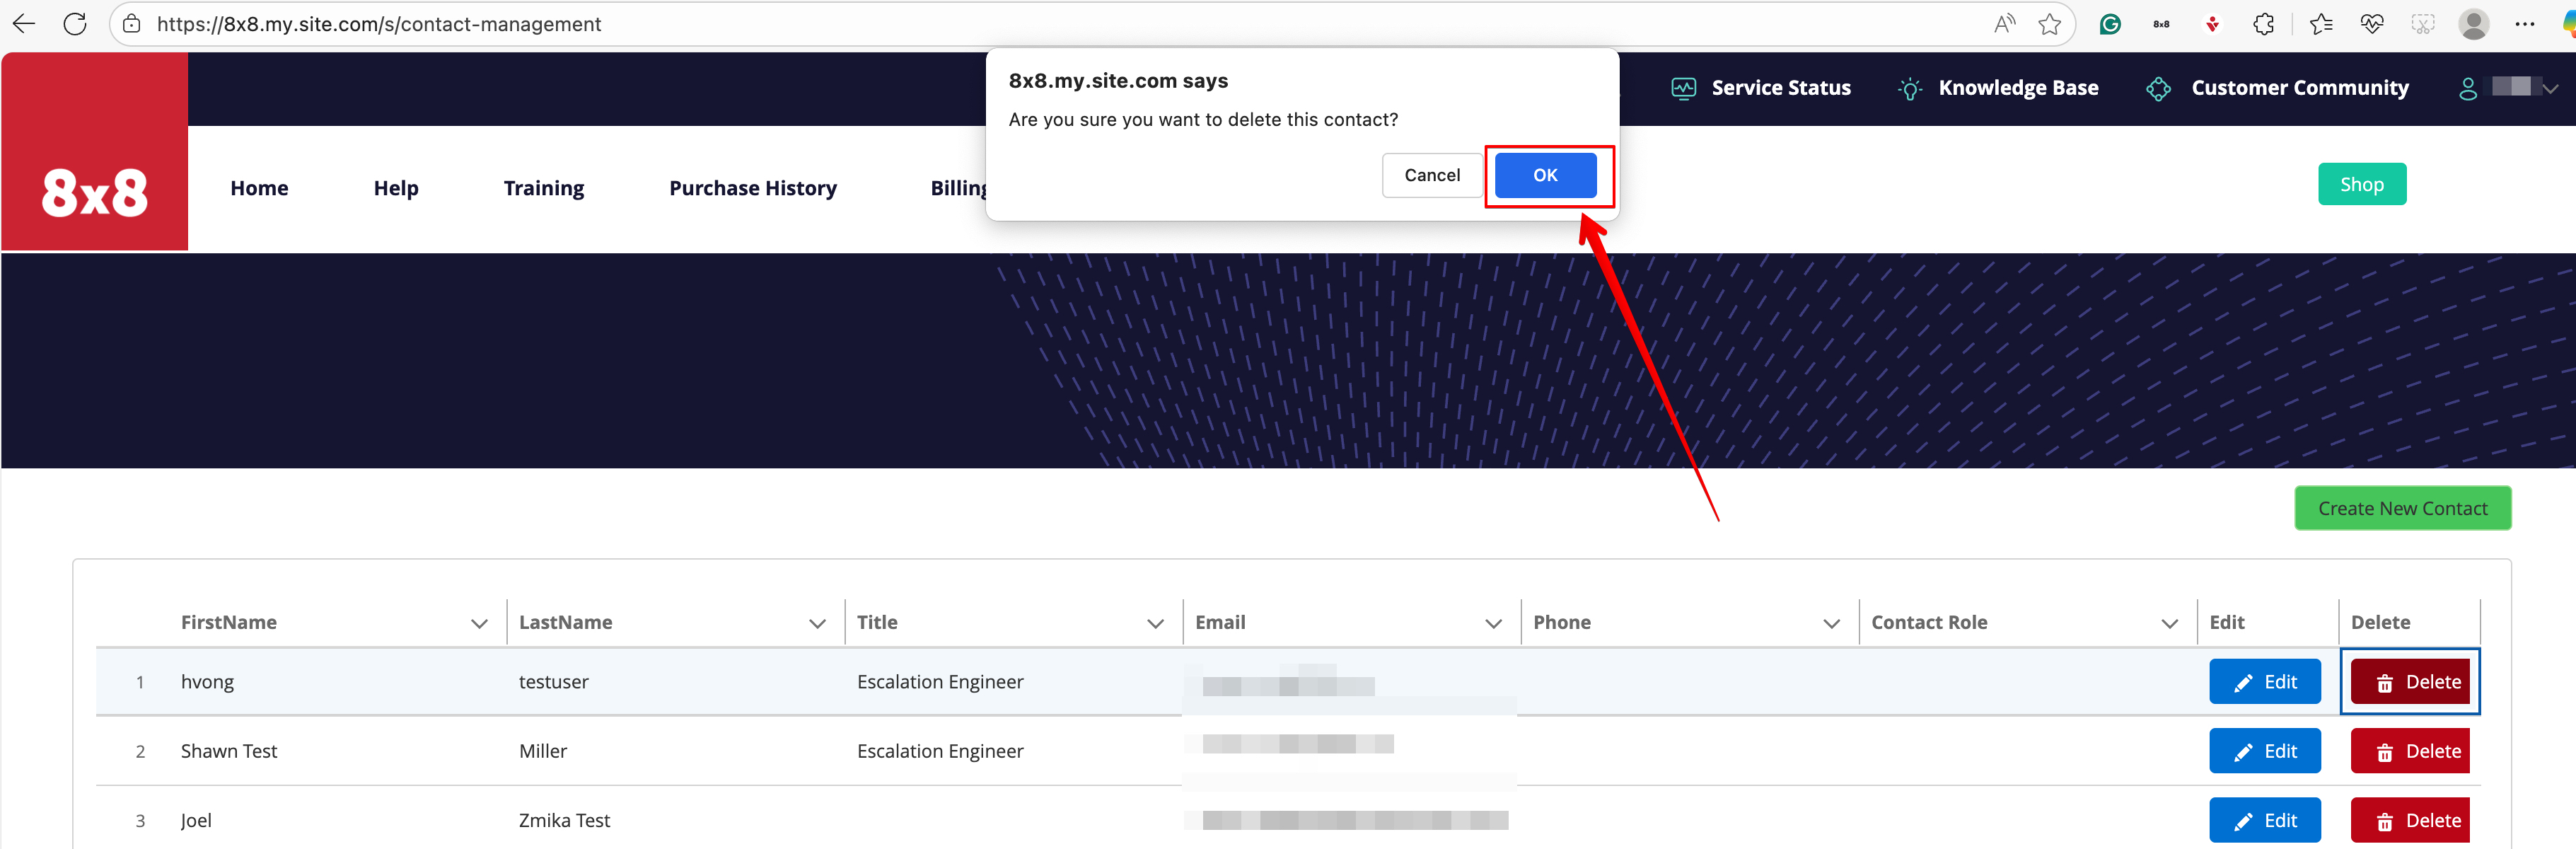Click the Read aloud icon in address bar
The image size is (2576, 849).
[x=2004, y=24]
